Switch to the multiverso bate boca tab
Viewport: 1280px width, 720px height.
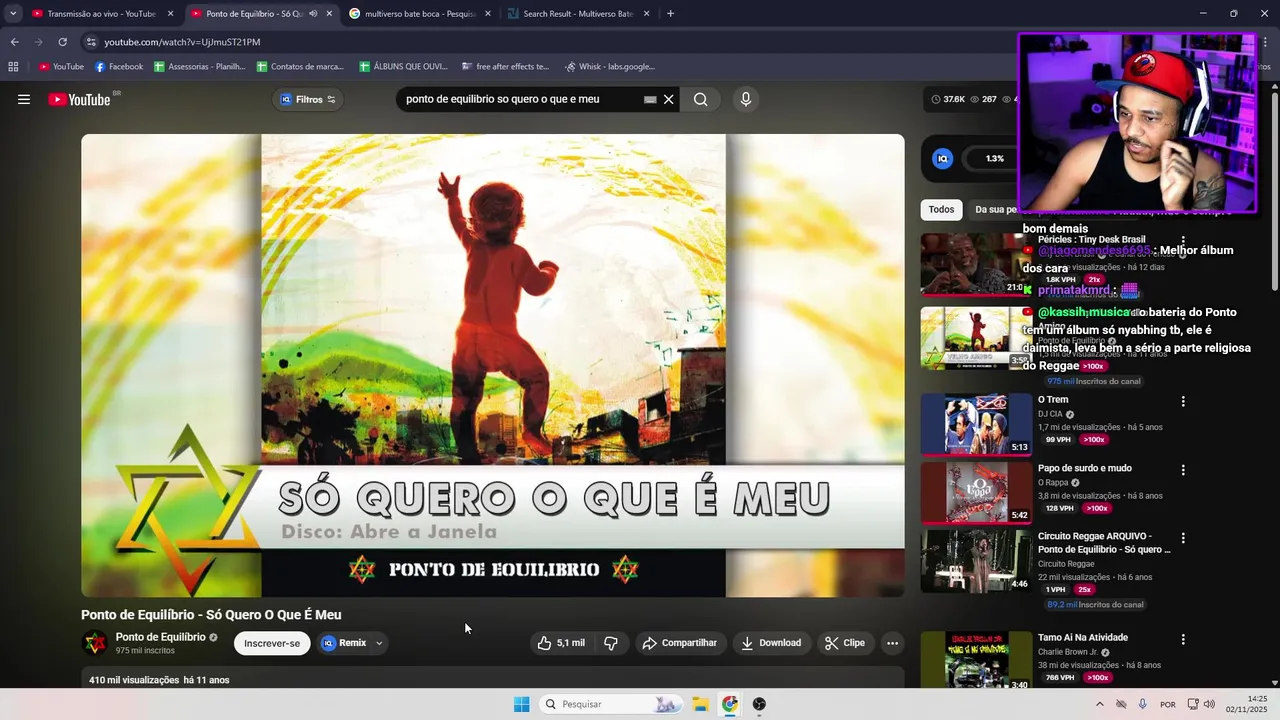pos(419,14)
